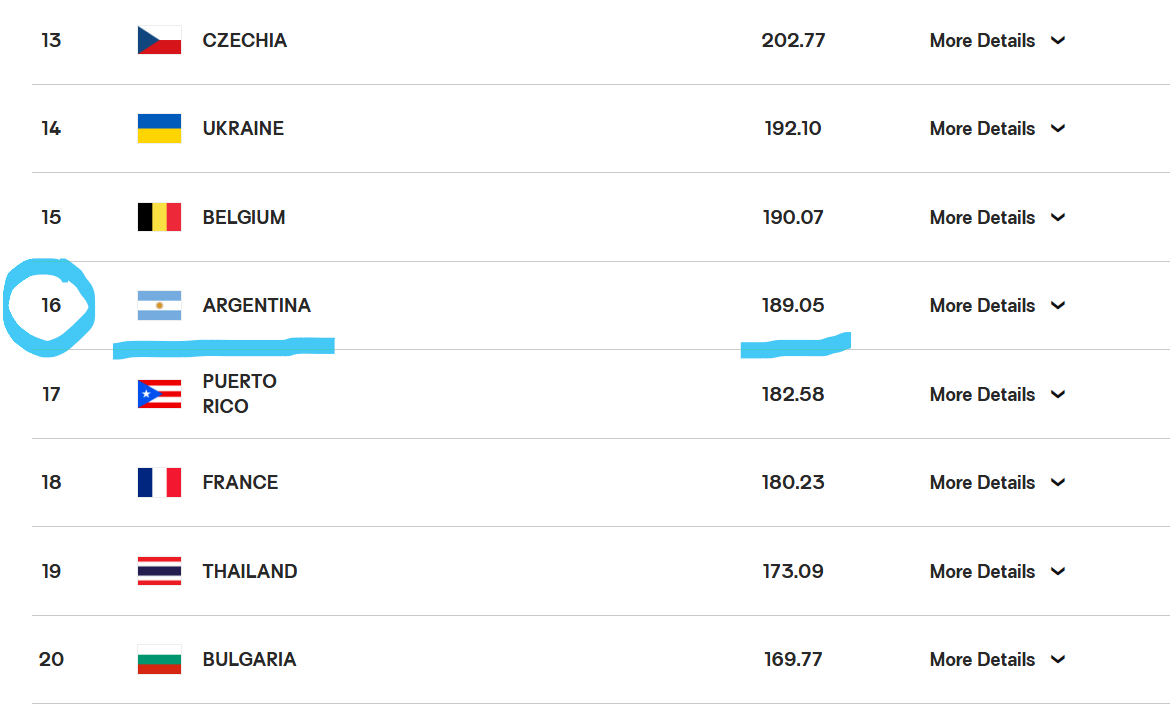Show More Details text for France
This screenshot has height=706, width=1170.
click(x=982, y=483)
